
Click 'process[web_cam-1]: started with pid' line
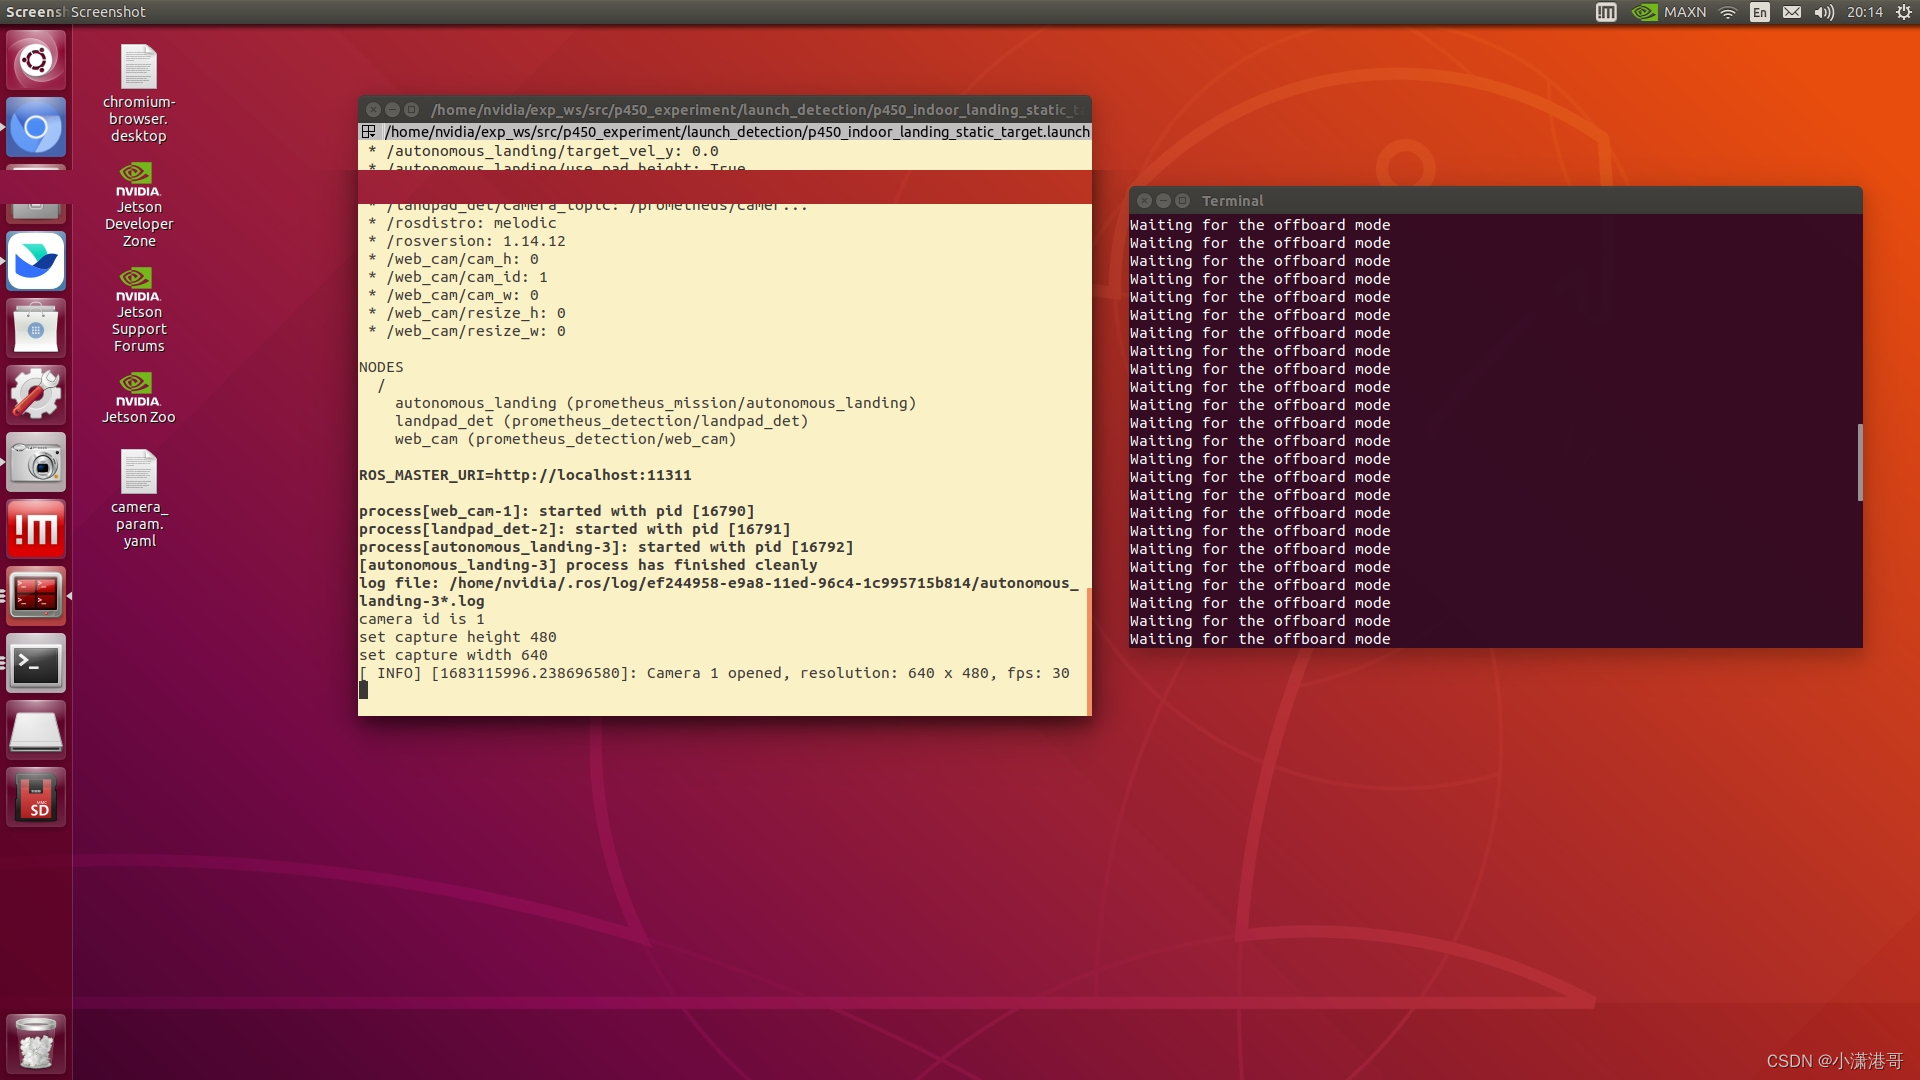click(x=557, y=511)
